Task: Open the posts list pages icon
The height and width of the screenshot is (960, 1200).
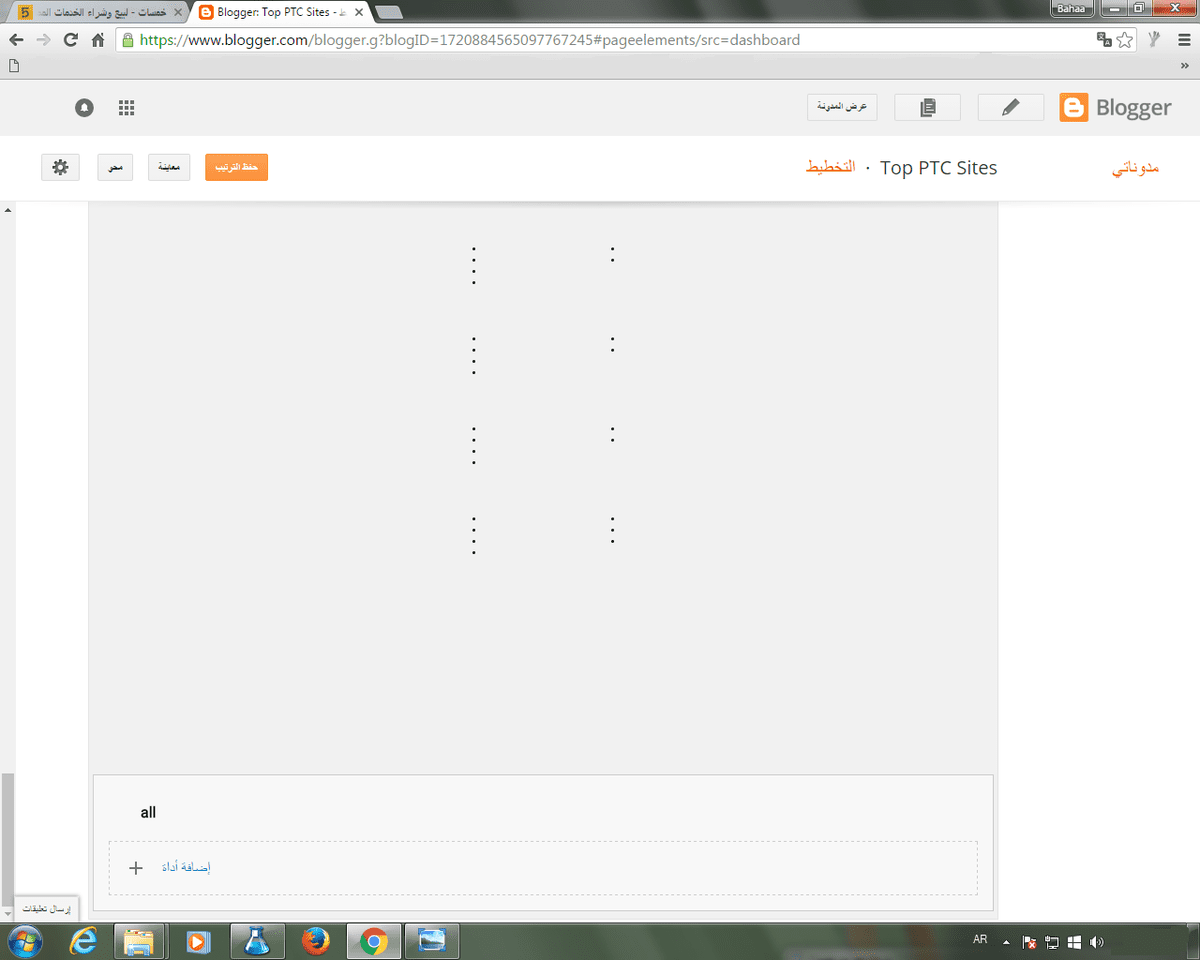Action: pos(927,107)
